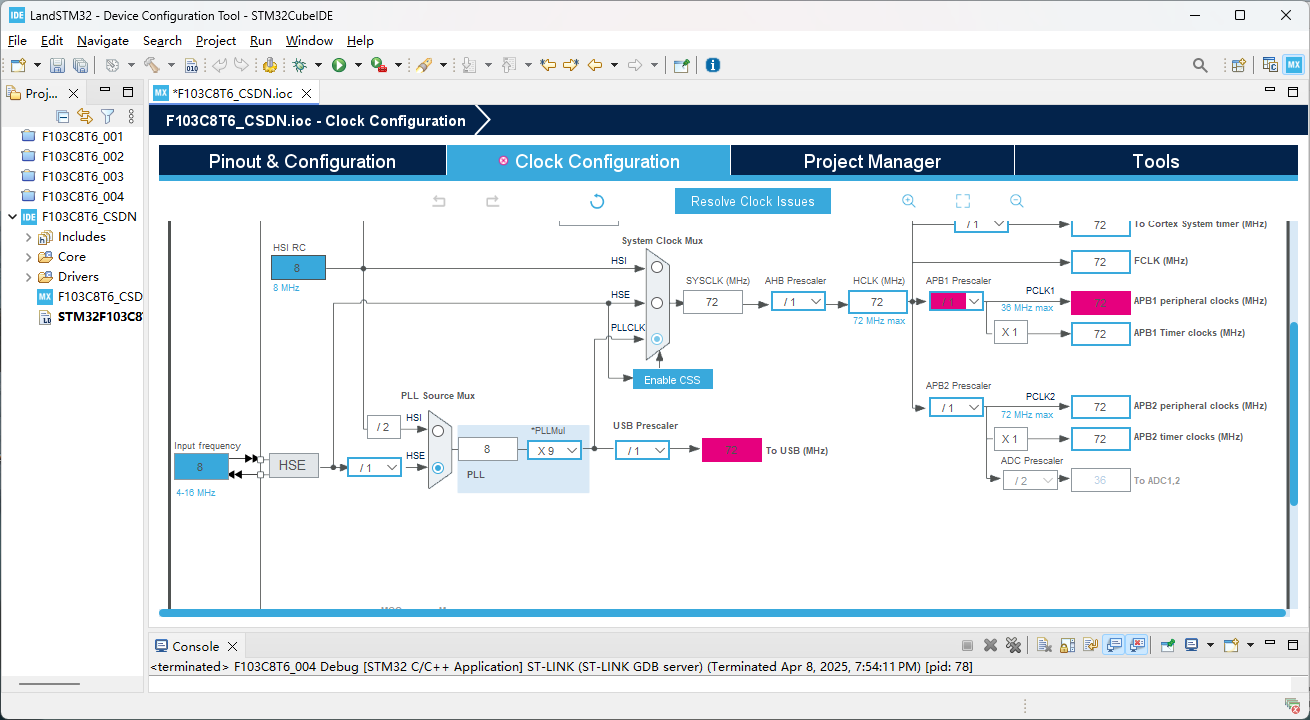The height and width of the screenshot is (720, 1310).
Task: Expand the Drivers folder
Action: tap(28, 277)
